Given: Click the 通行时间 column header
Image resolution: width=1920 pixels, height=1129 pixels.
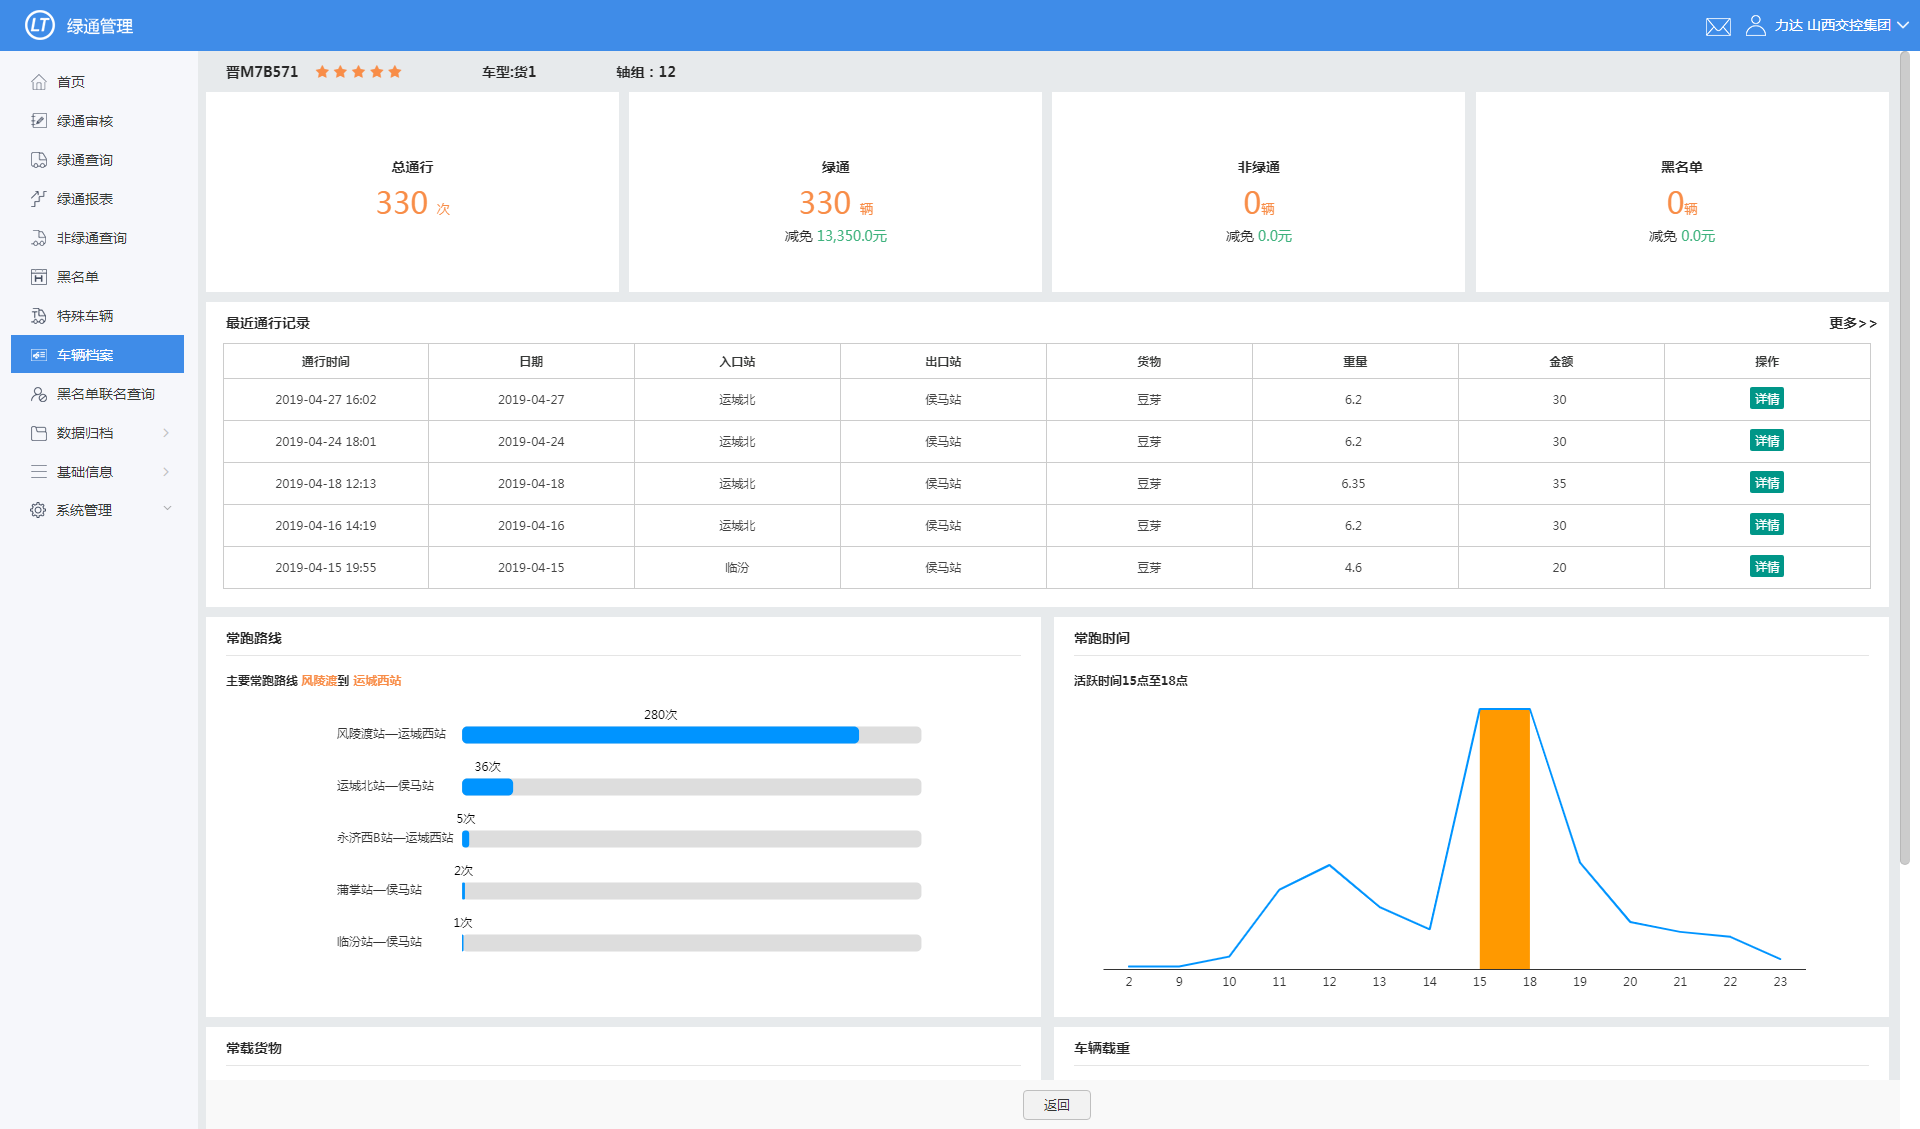Looking at the screenshot, I should pos(326,362).
